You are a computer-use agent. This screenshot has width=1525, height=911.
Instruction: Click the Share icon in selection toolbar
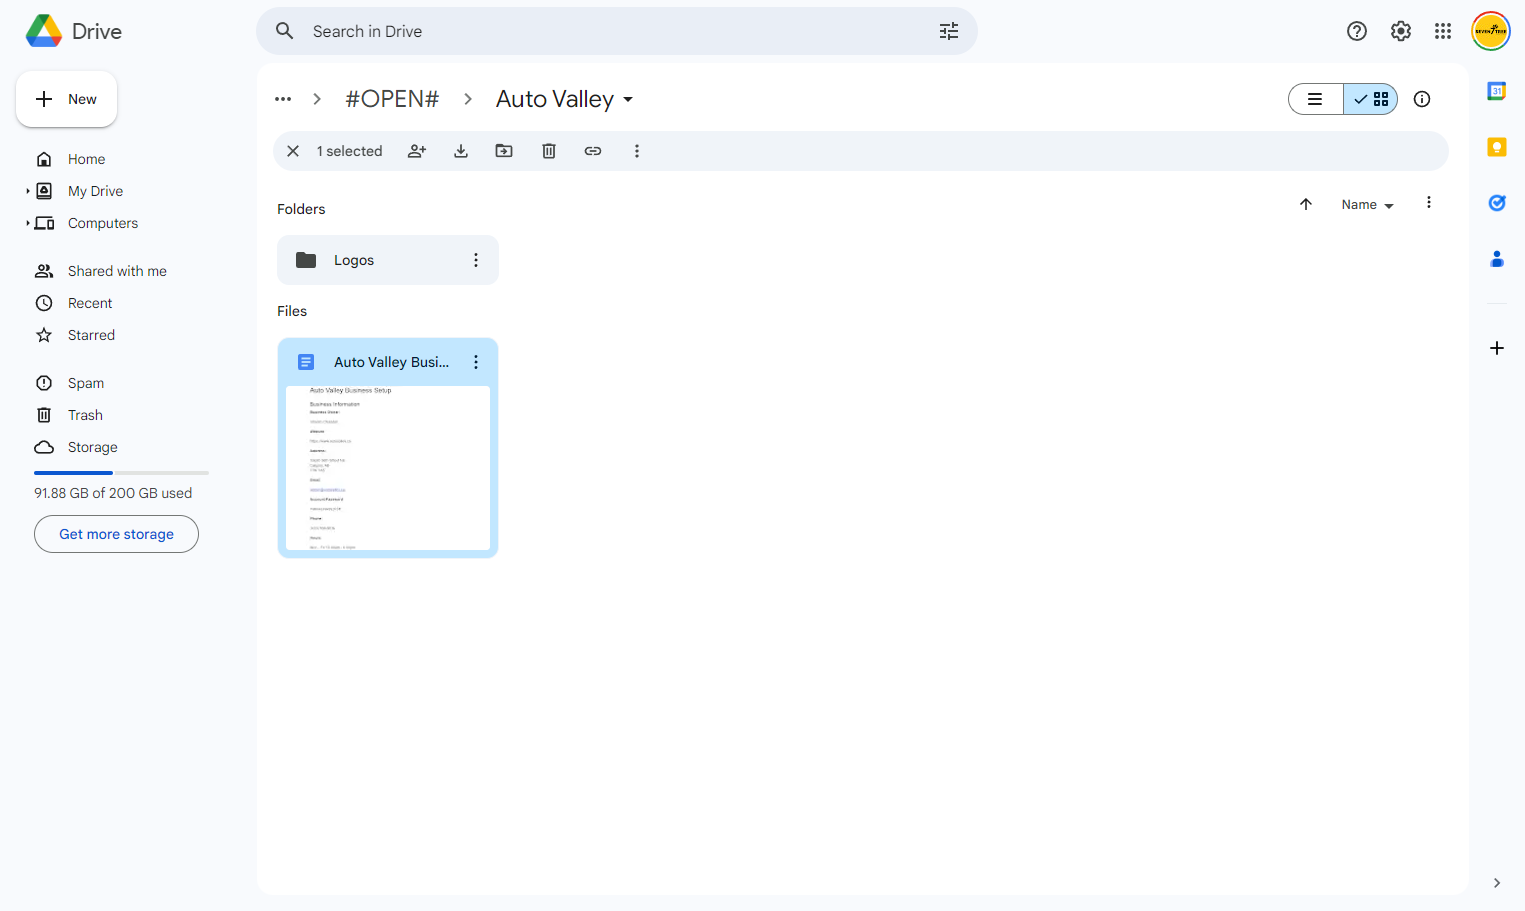pos(417,151)
